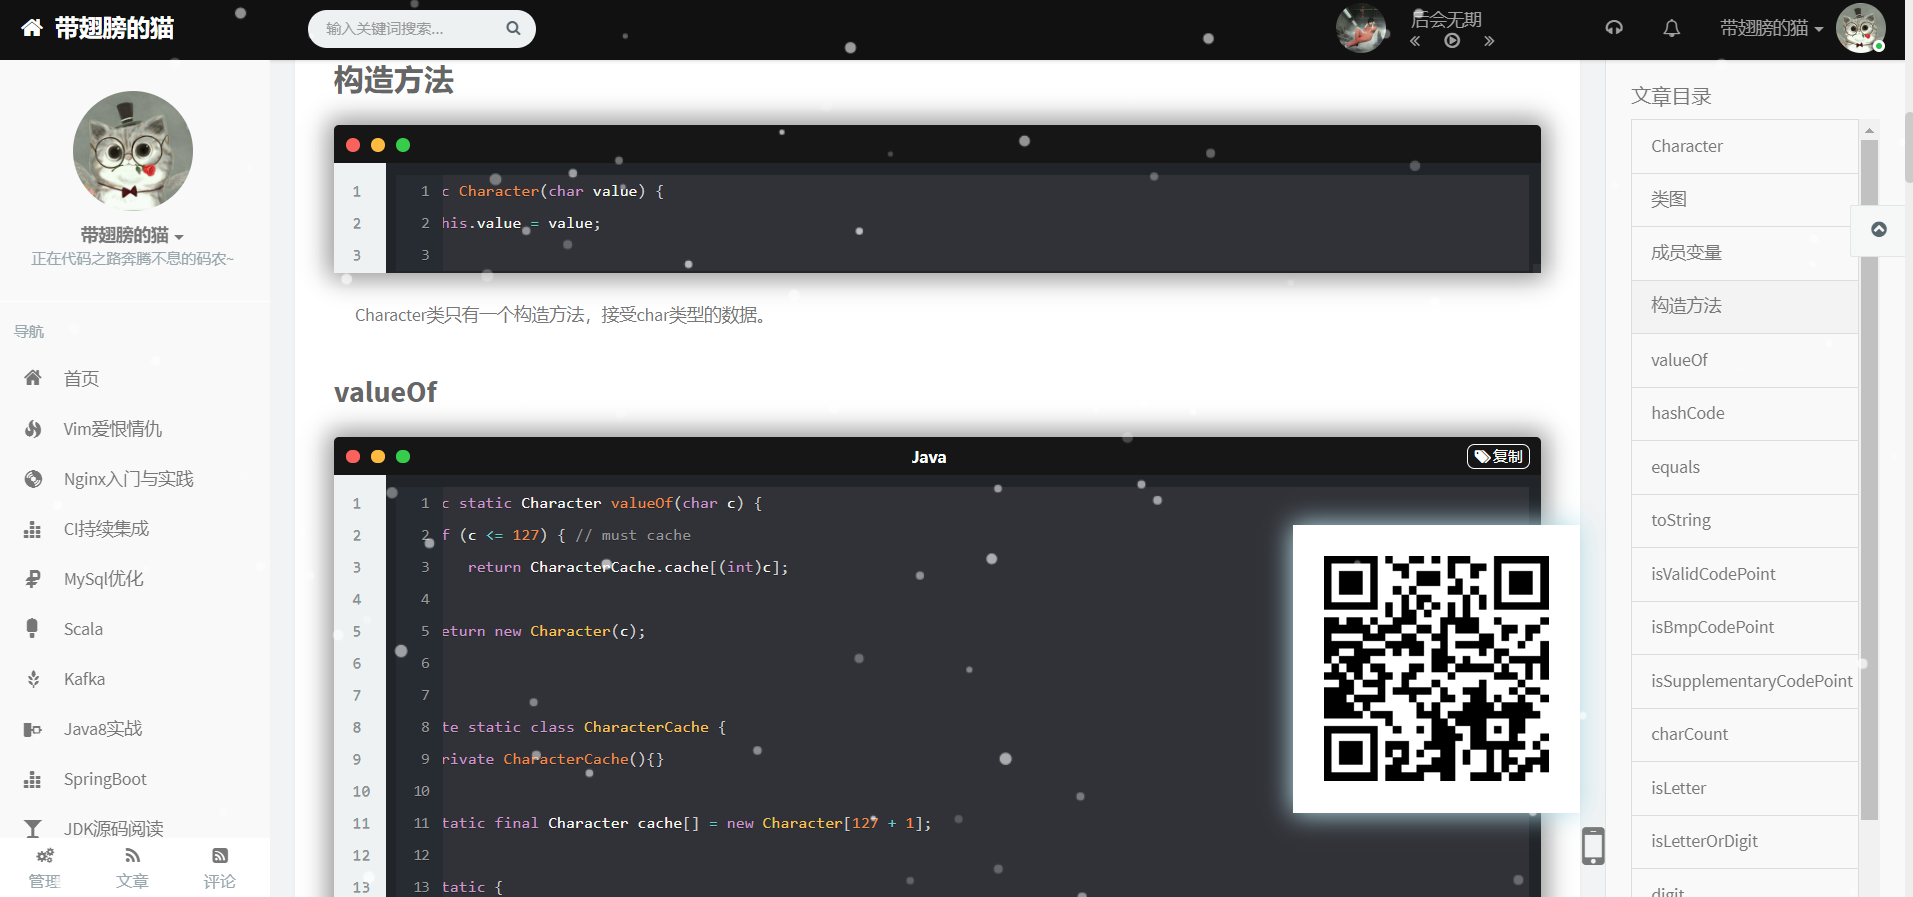Jump to isBmpCodePoint in contents
1913x897 pixels.
pyautogui.click(x=1745, y=627)
